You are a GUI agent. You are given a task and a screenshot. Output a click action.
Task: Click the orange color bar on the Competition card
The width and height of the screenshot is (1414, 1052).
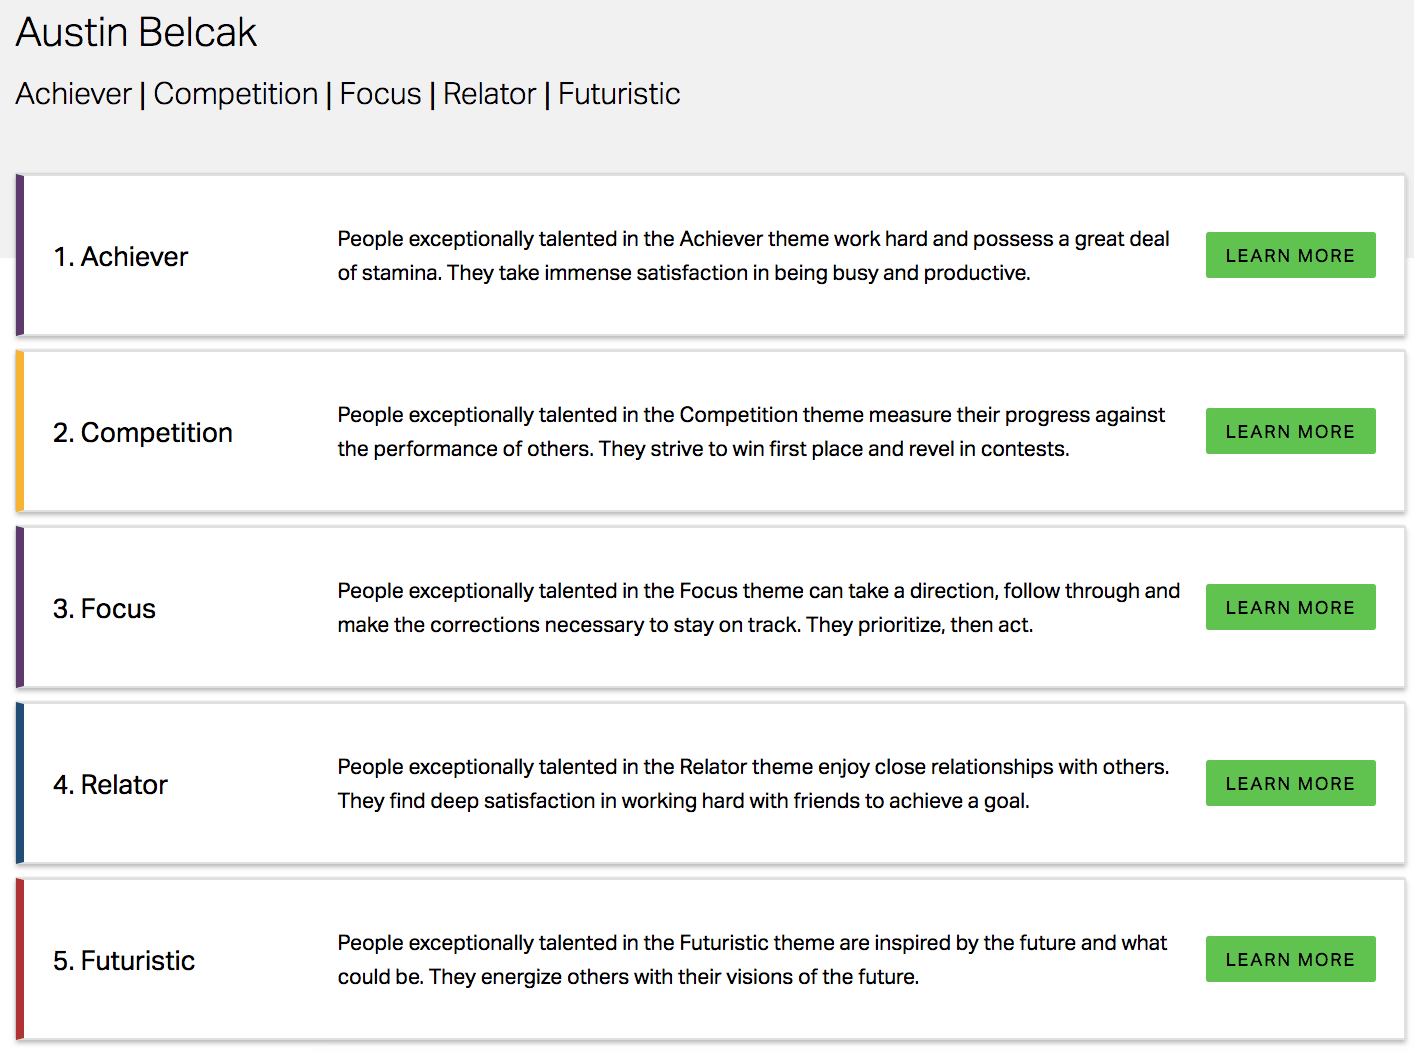tap(20, 431)
